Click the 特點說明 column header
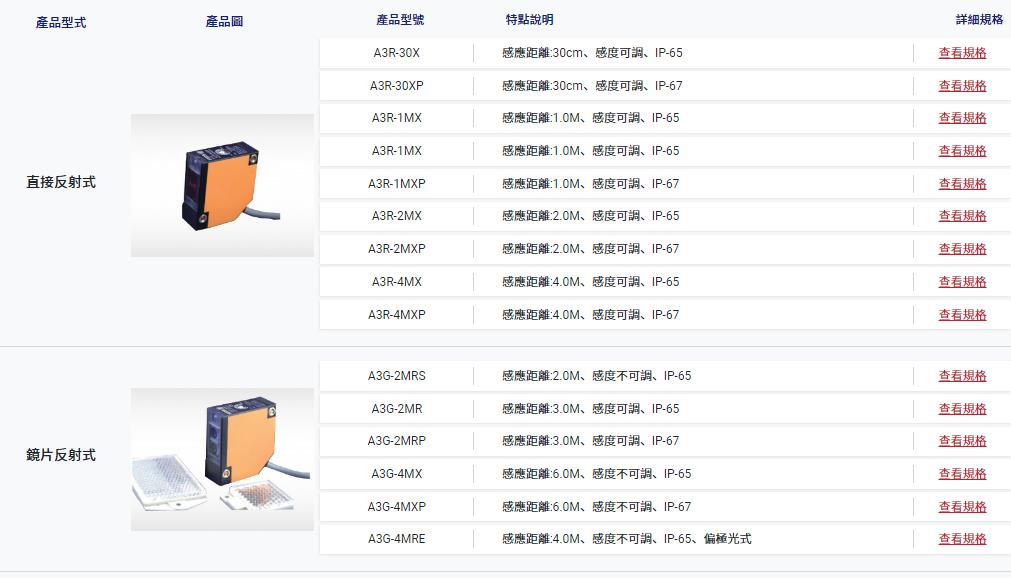This screenshot has height=578, width=1011. pyautogui.click(x=529, y=20)
